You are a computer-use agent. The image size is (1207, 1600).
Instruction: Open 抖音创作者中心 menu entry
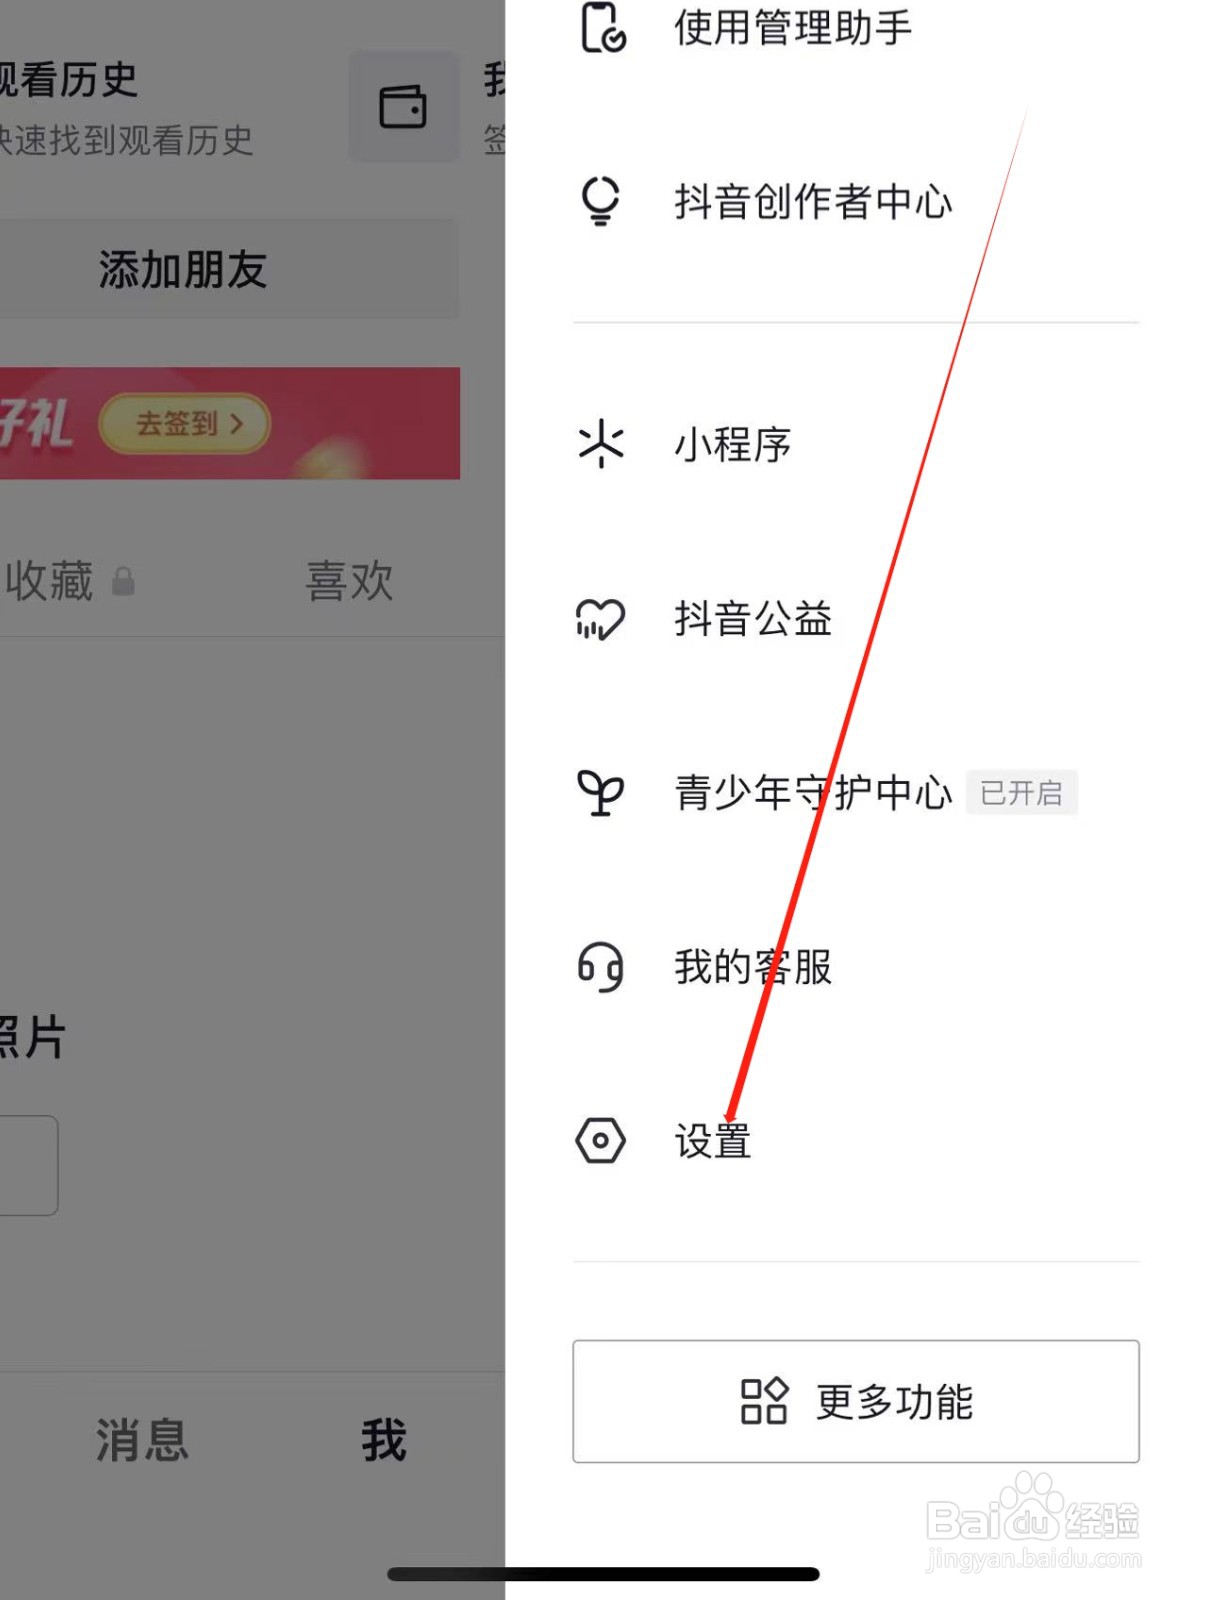click(x=856, y=201)
